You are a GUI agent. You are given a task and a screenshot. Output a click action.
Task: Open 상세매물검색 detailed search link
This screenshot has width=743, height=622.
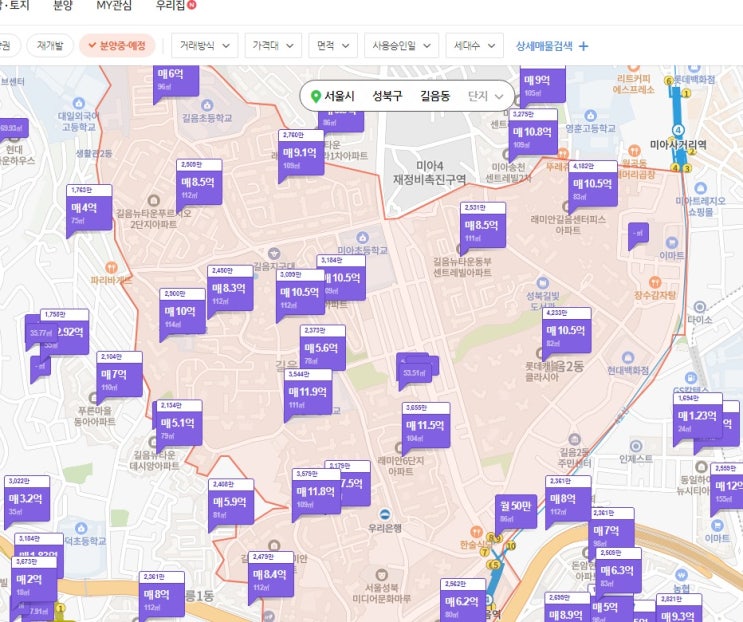[x=544, y=46]
